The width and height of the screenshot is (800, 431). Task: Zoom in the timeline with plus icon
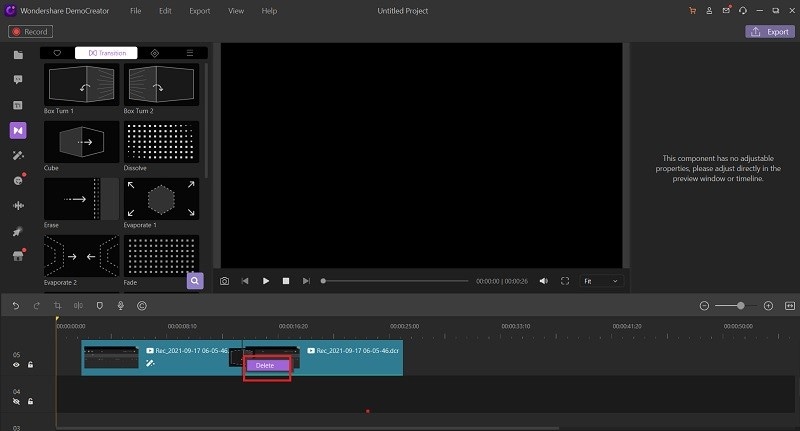(x=768, y=306)
